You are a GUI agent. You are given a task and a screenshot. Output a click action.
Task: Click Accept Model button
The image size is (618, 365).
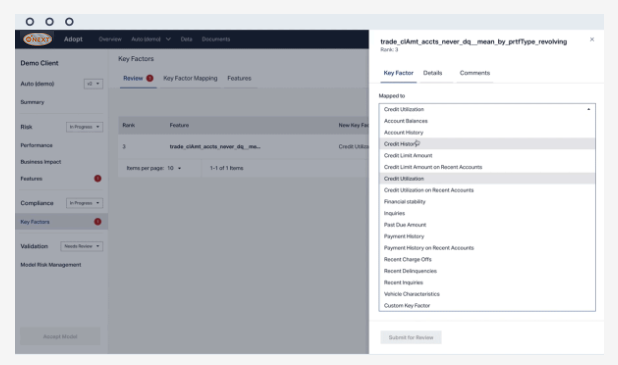[60, 336]
